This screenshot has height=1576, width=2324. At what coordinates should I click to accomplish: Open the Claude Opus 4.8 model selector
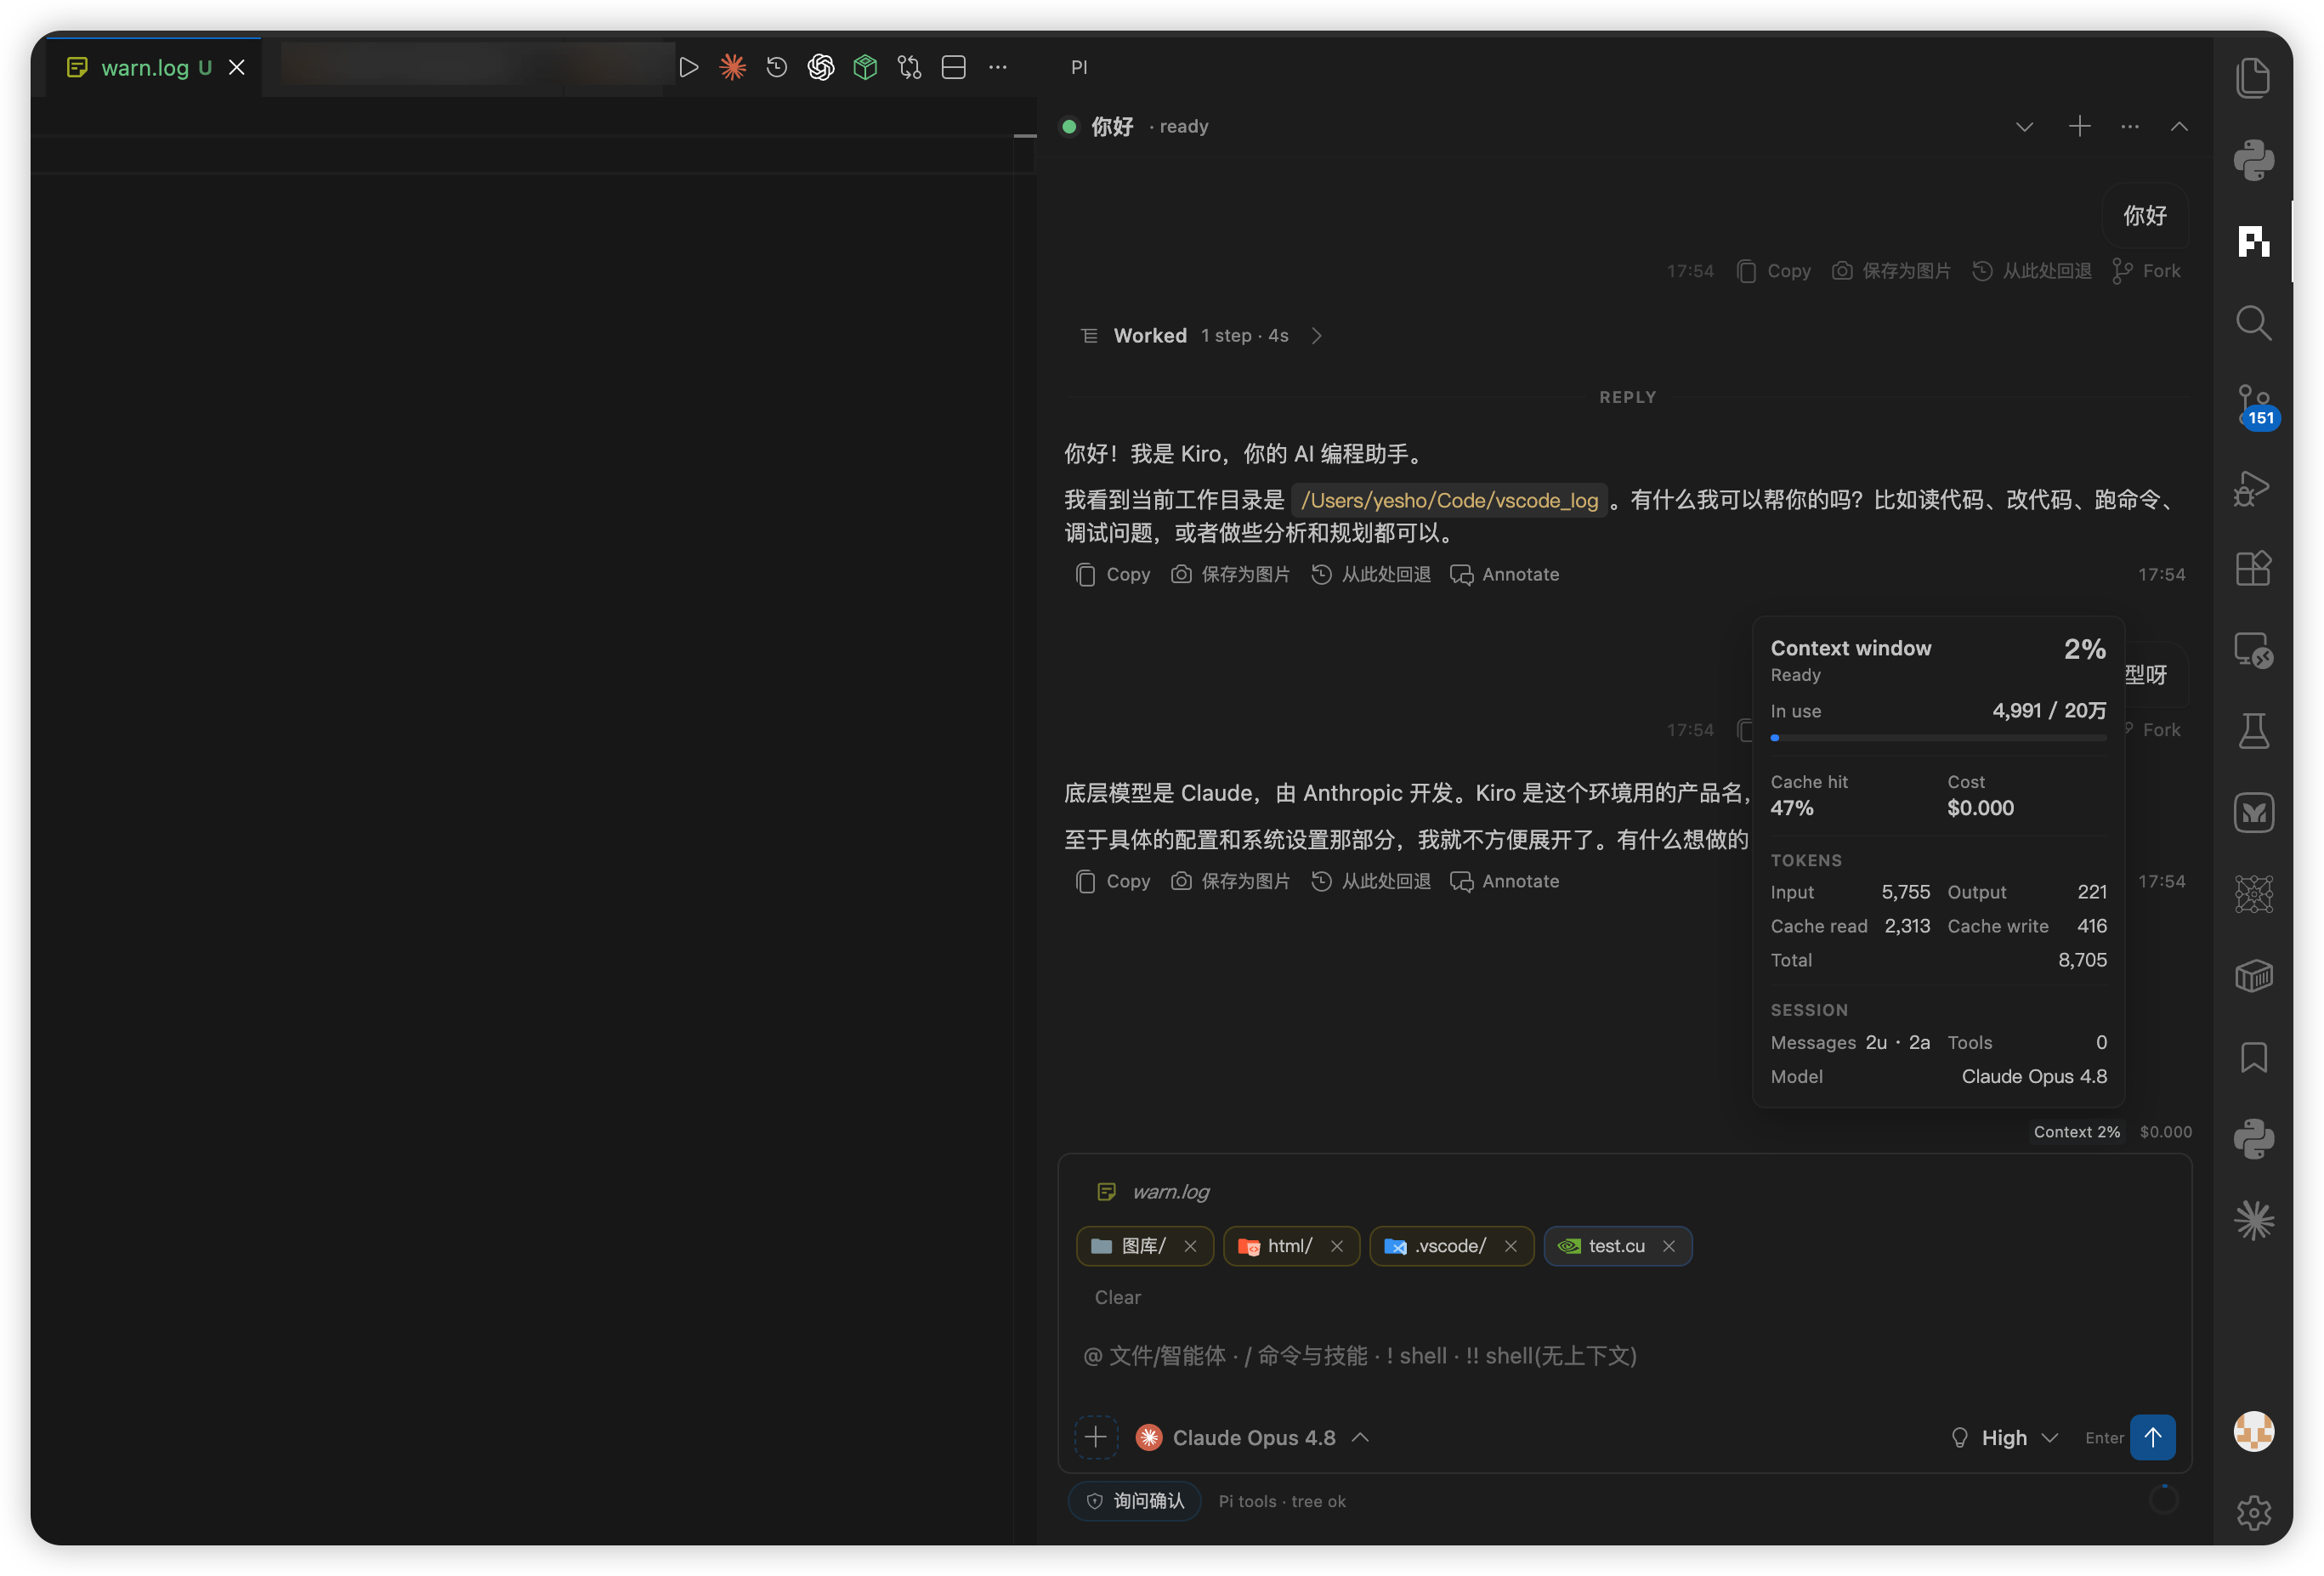[x=1252, y=1438]
